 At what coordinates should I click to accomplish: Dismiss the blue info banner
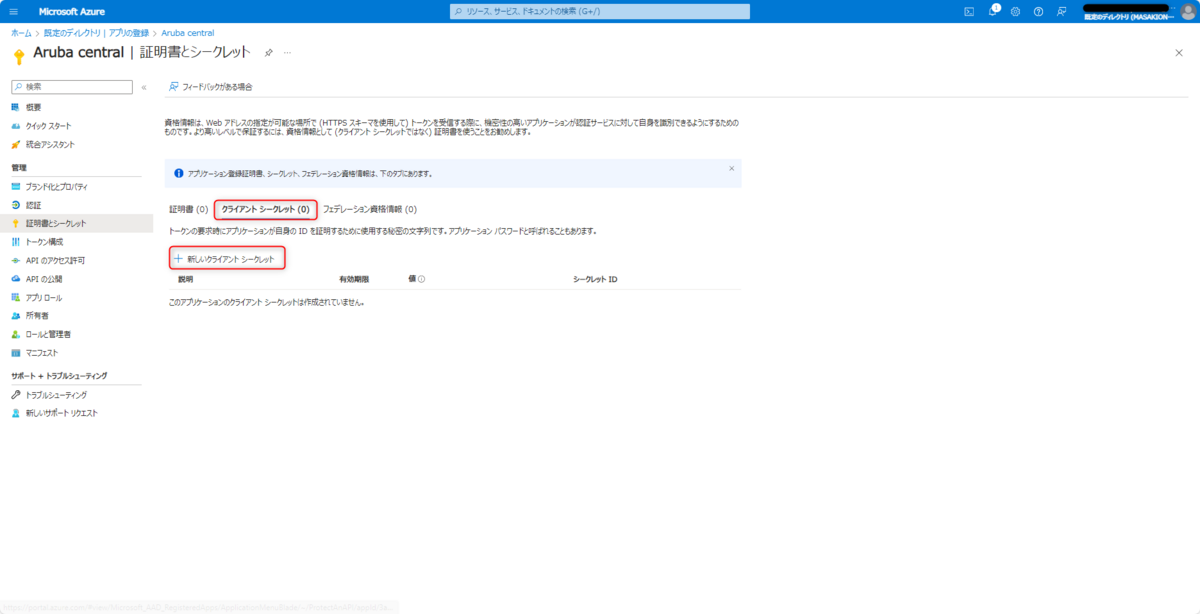[731, 168]
